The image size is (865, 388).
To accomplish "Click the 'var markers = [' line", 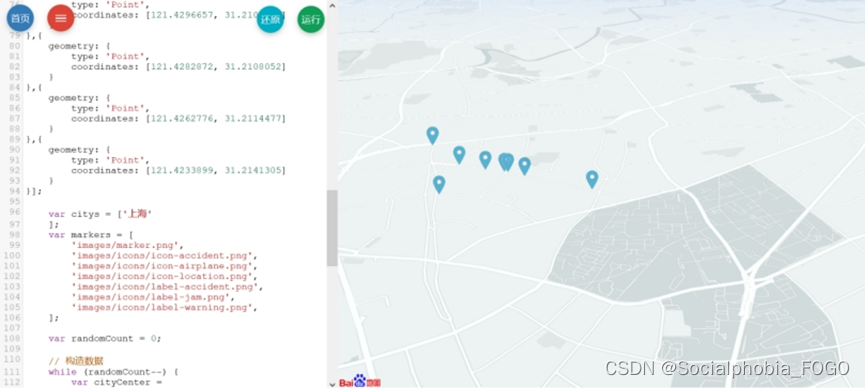I will coord(90,235).
